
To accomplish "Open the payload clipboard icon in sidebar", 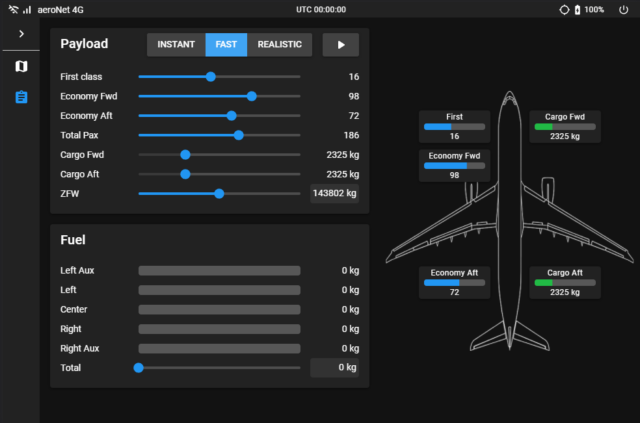I will coord(21,97).
